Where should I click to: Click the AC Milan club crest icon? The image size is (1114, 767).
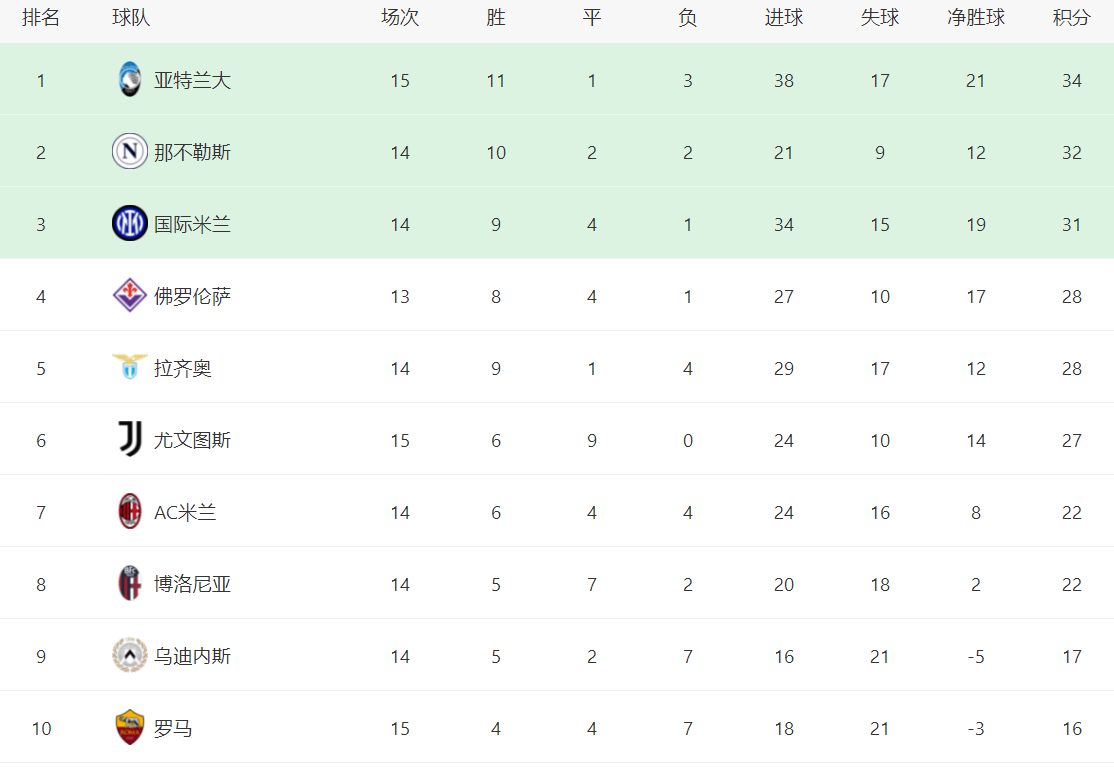pyautogui.click(x=130, y=512)
